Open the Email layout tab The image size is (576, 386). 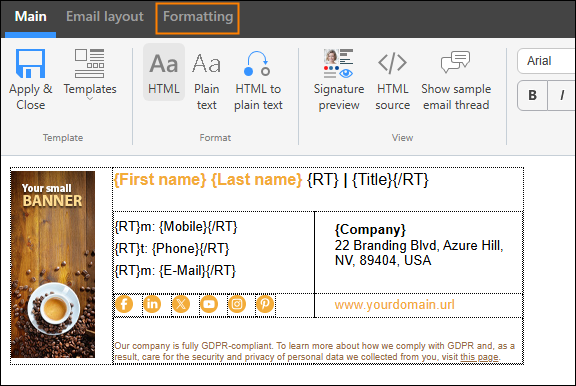[105, 17]
